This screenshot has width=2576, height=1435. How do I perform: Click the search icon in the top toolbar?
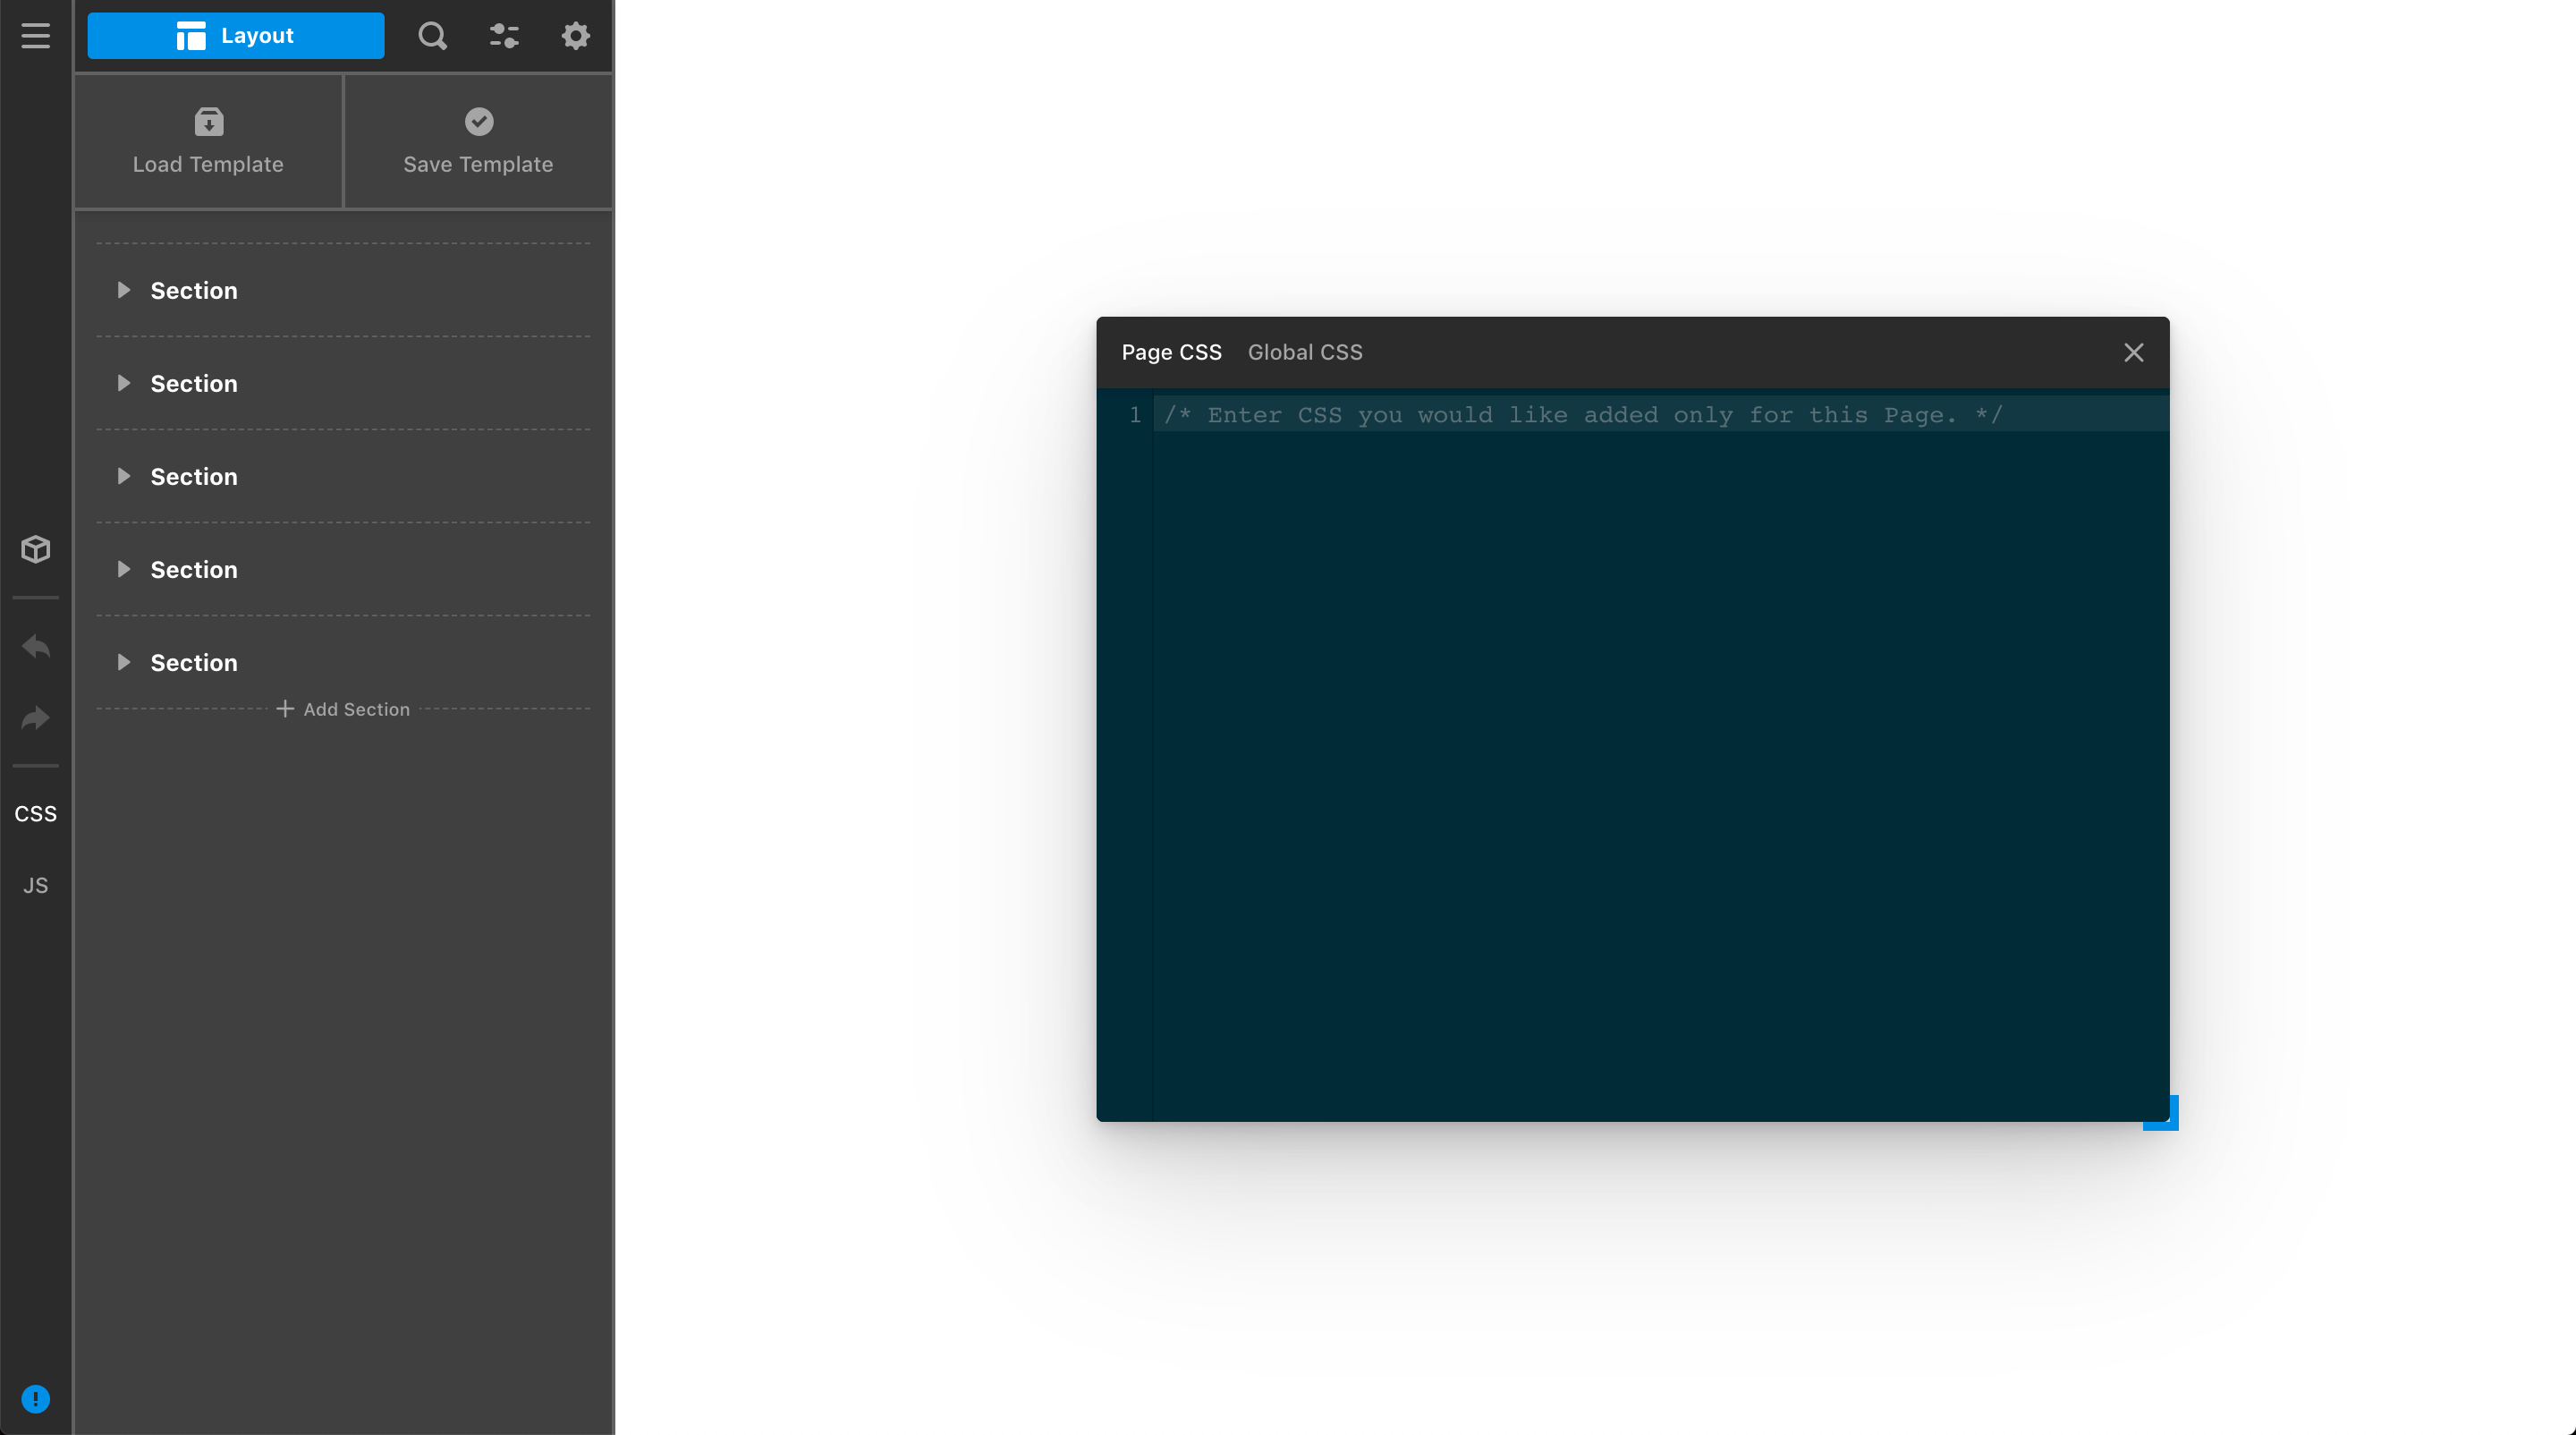[432, 36]
